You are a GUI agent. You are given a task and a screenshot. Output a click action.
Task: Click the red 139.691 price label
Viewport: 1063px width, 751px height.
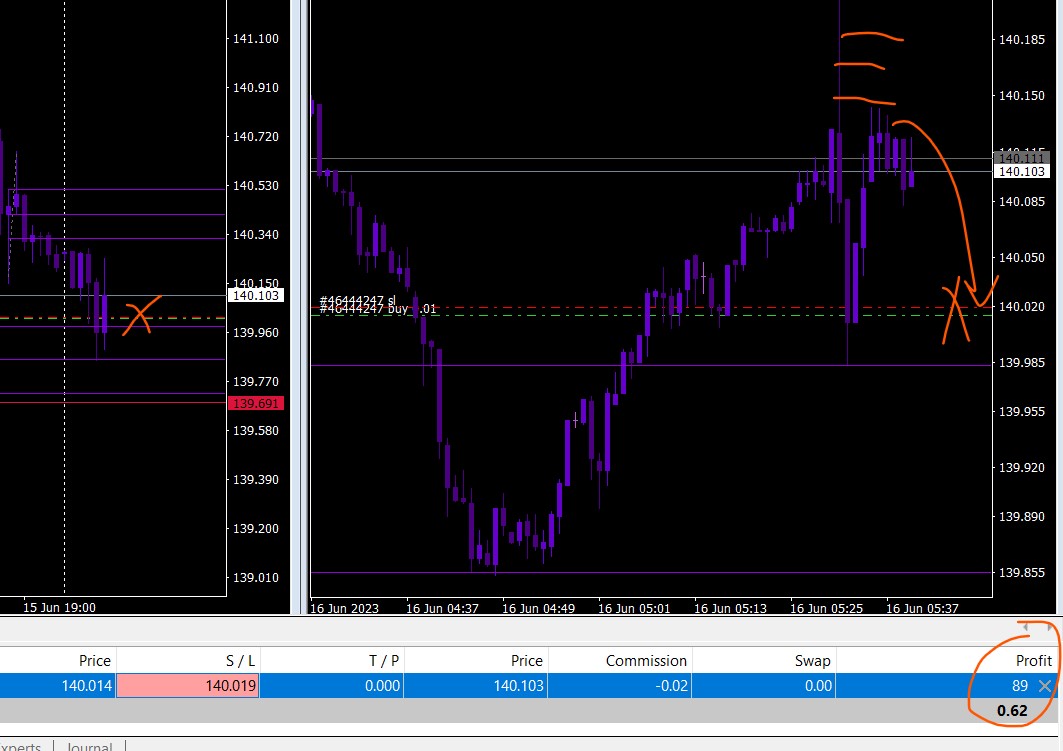coord(257,403)
